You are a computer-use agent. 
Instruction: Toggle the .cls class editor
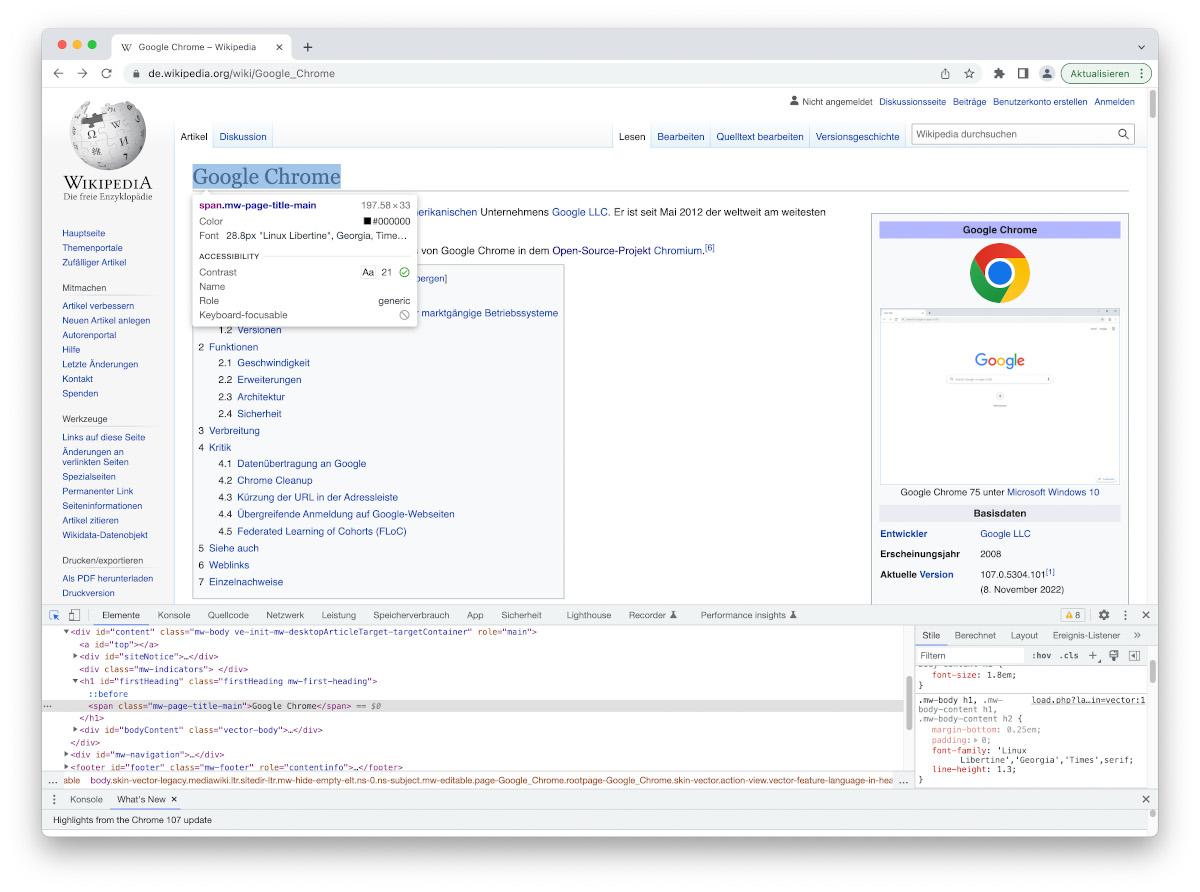pyautogui.click(x=1069, y=655)
